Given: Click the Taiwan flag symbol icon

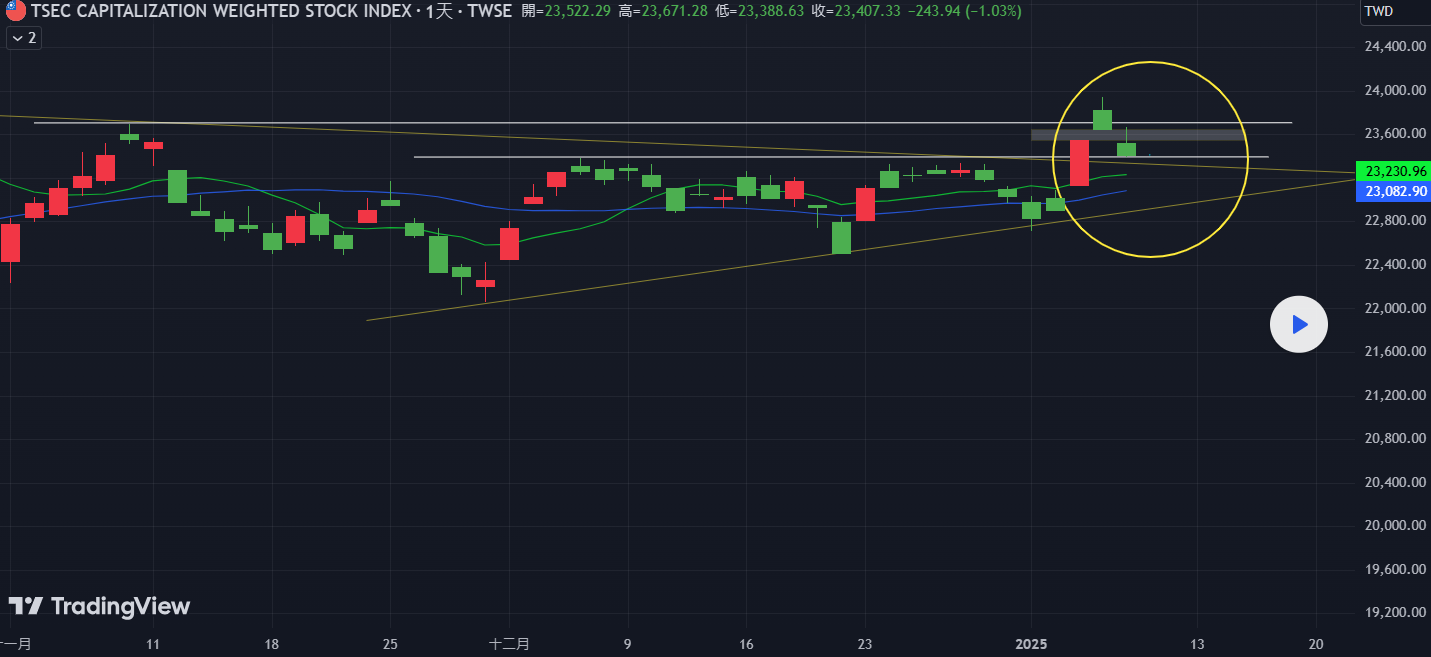Looking at the screenshot, I should pyautogui.click(x=15, y=12).
